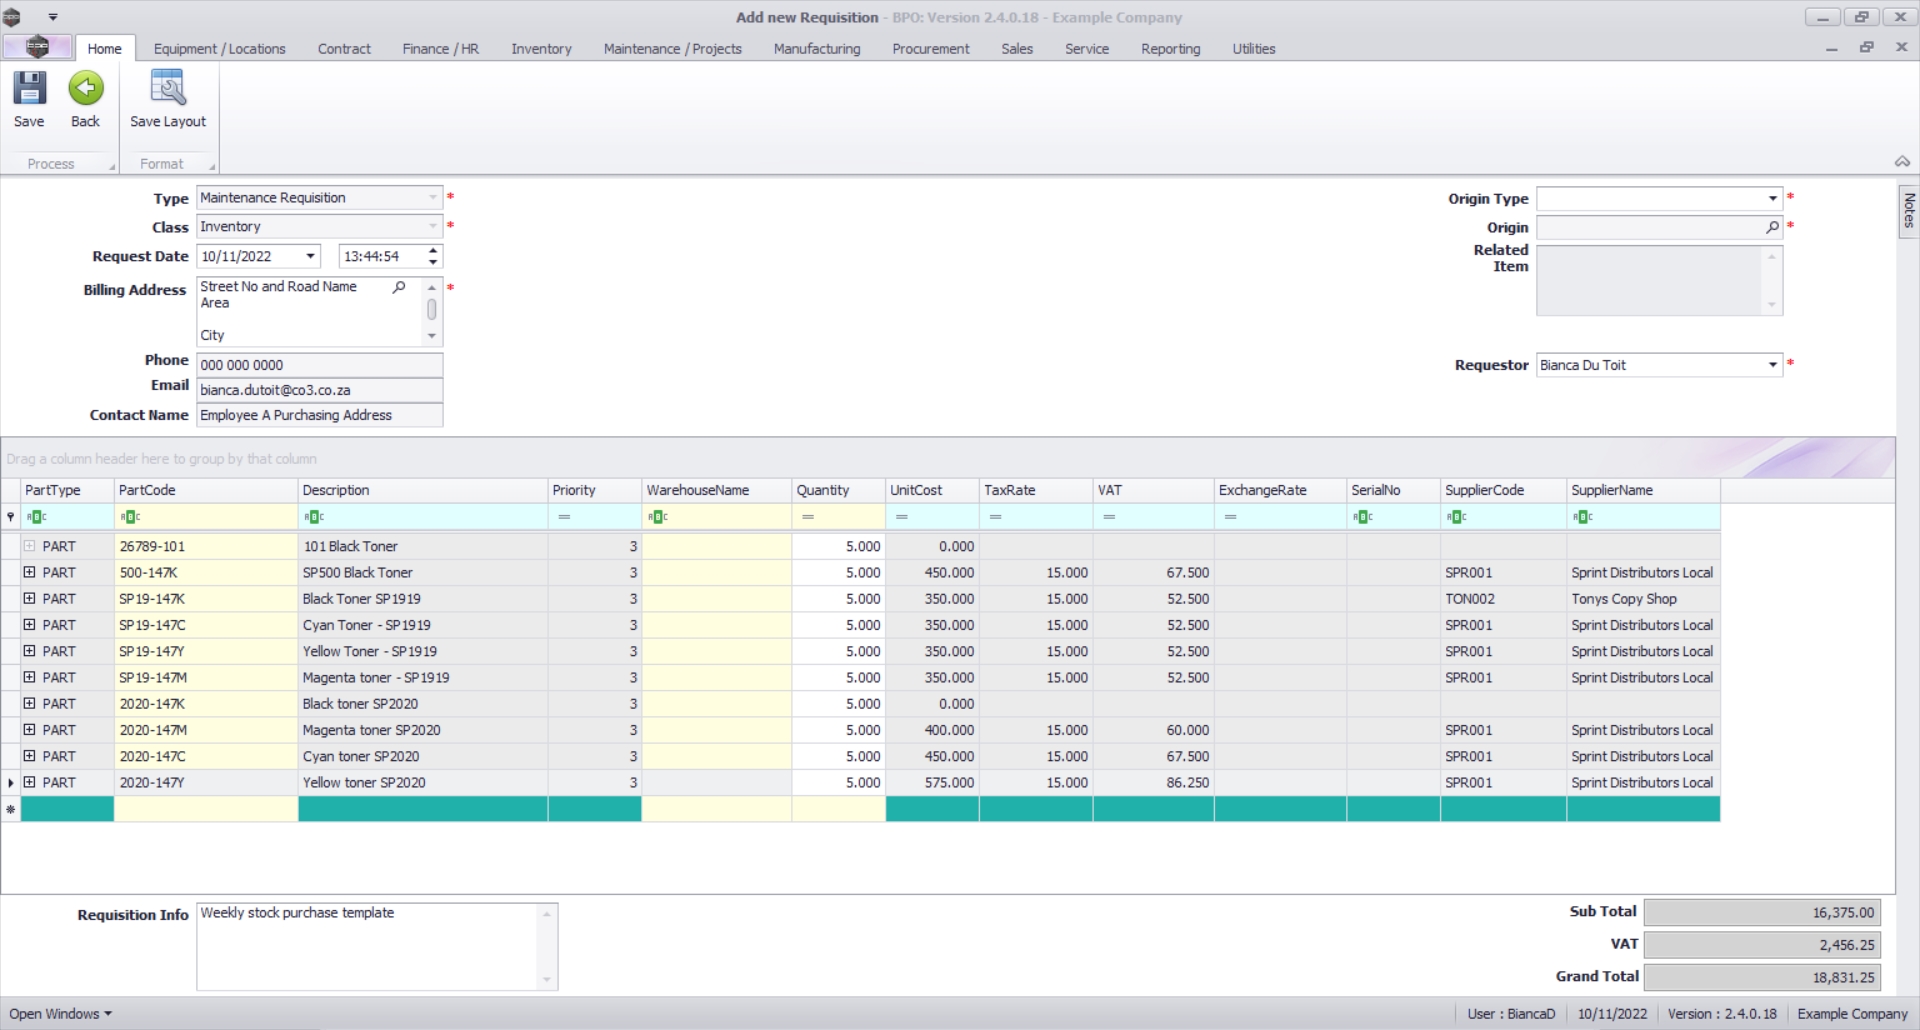This screenshot has width=1920, height=1030.
Task: Click the Format group dialog launcher icon
Action: coord(212,166)
